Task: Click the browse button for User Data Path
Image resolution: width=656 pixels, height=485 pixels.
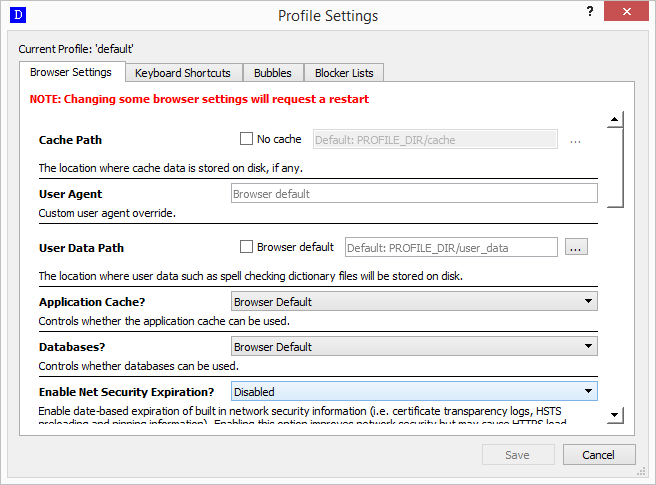Action: 576,247
